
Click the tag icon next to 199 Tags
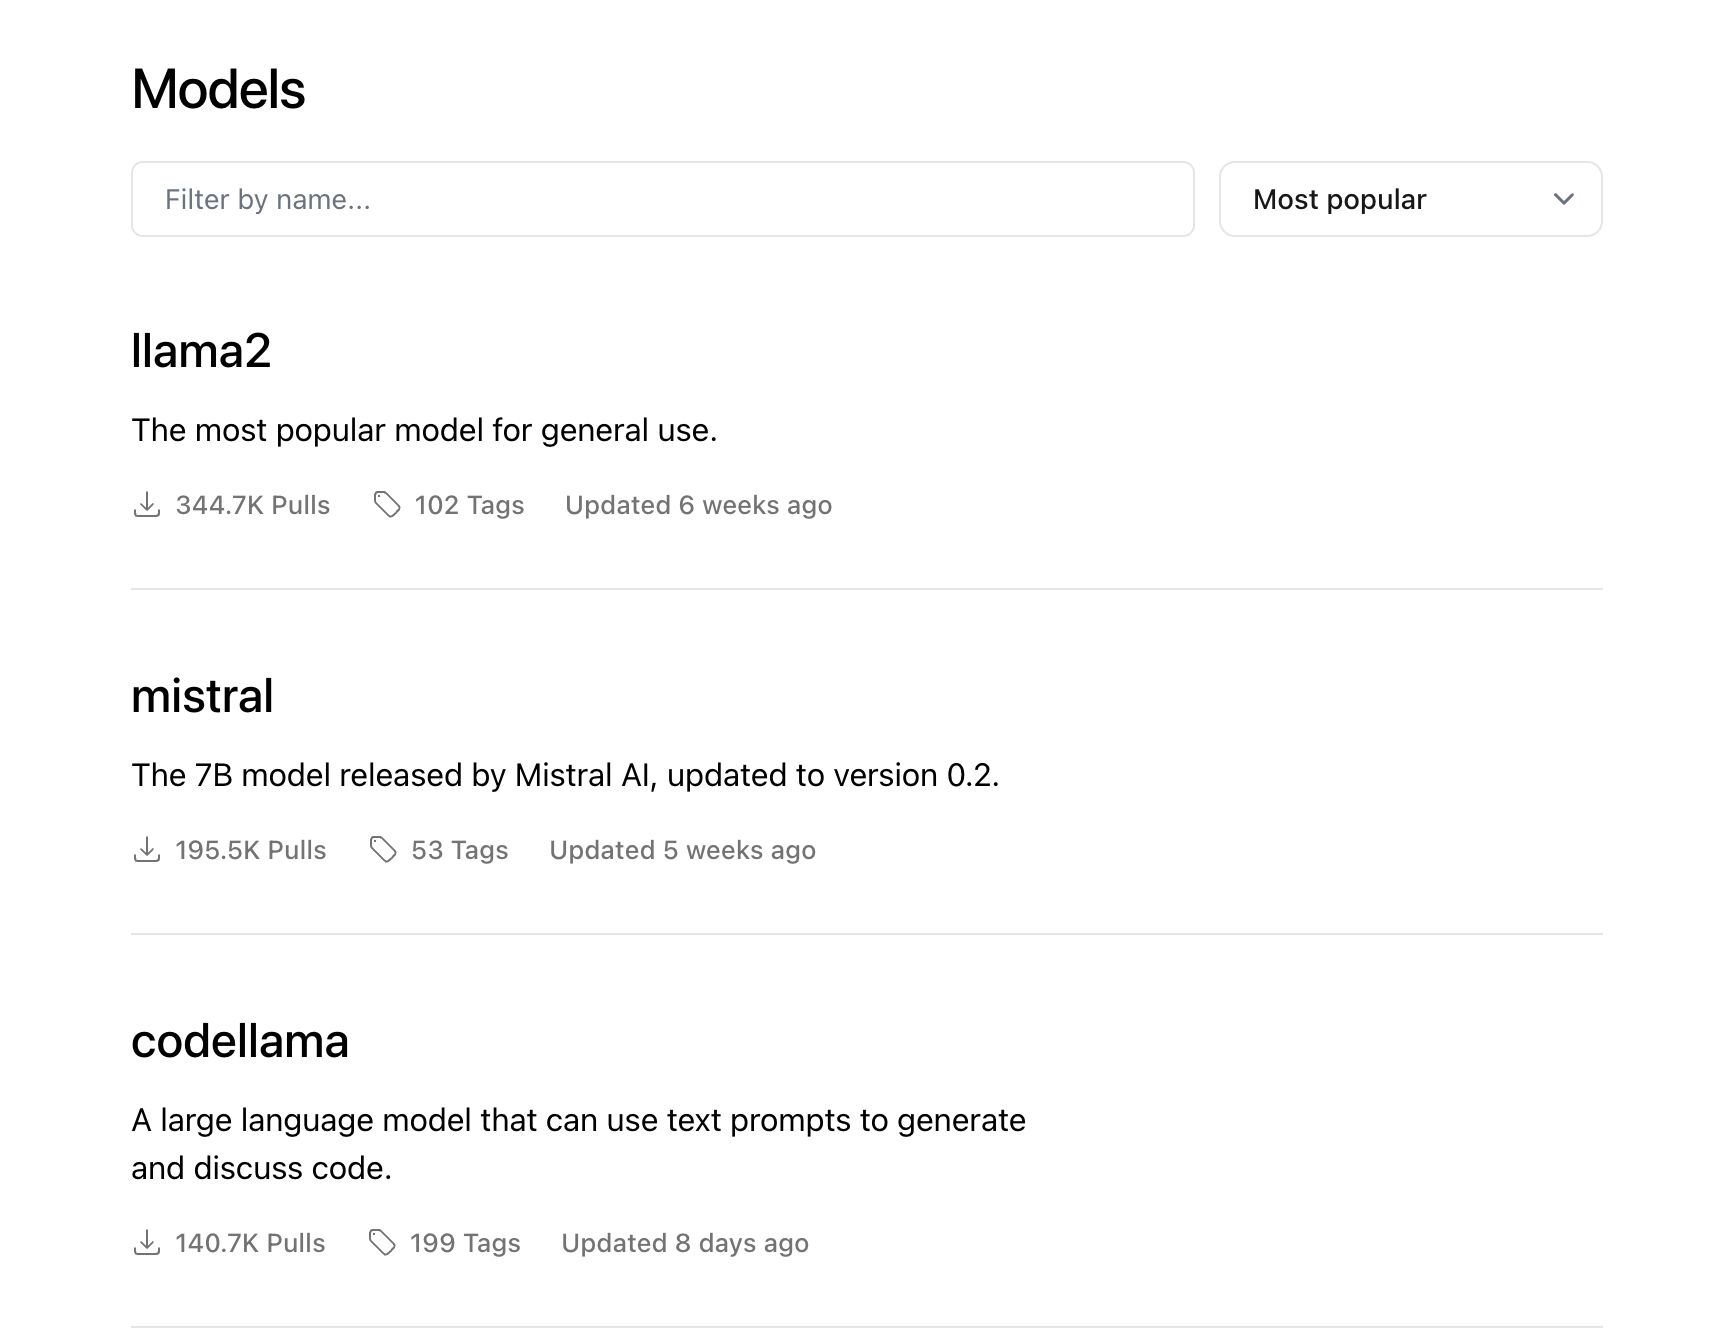(x=382, y=1243)
